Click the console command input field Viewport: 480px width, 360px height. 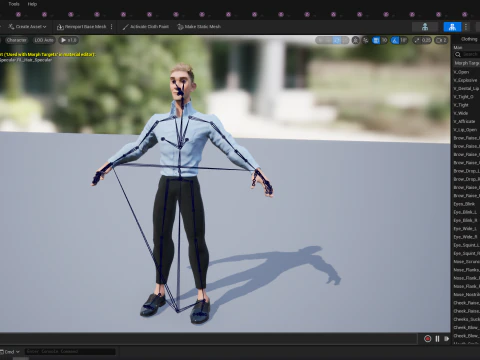pyautogui.click(x=70, y=351)
